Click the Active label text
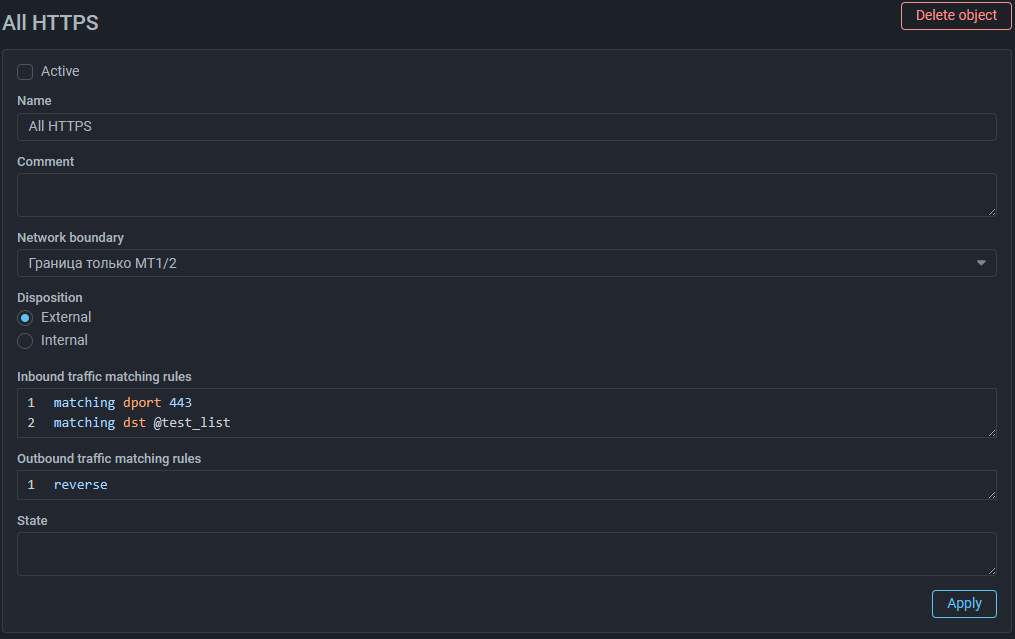 click(x=60, y=71)
